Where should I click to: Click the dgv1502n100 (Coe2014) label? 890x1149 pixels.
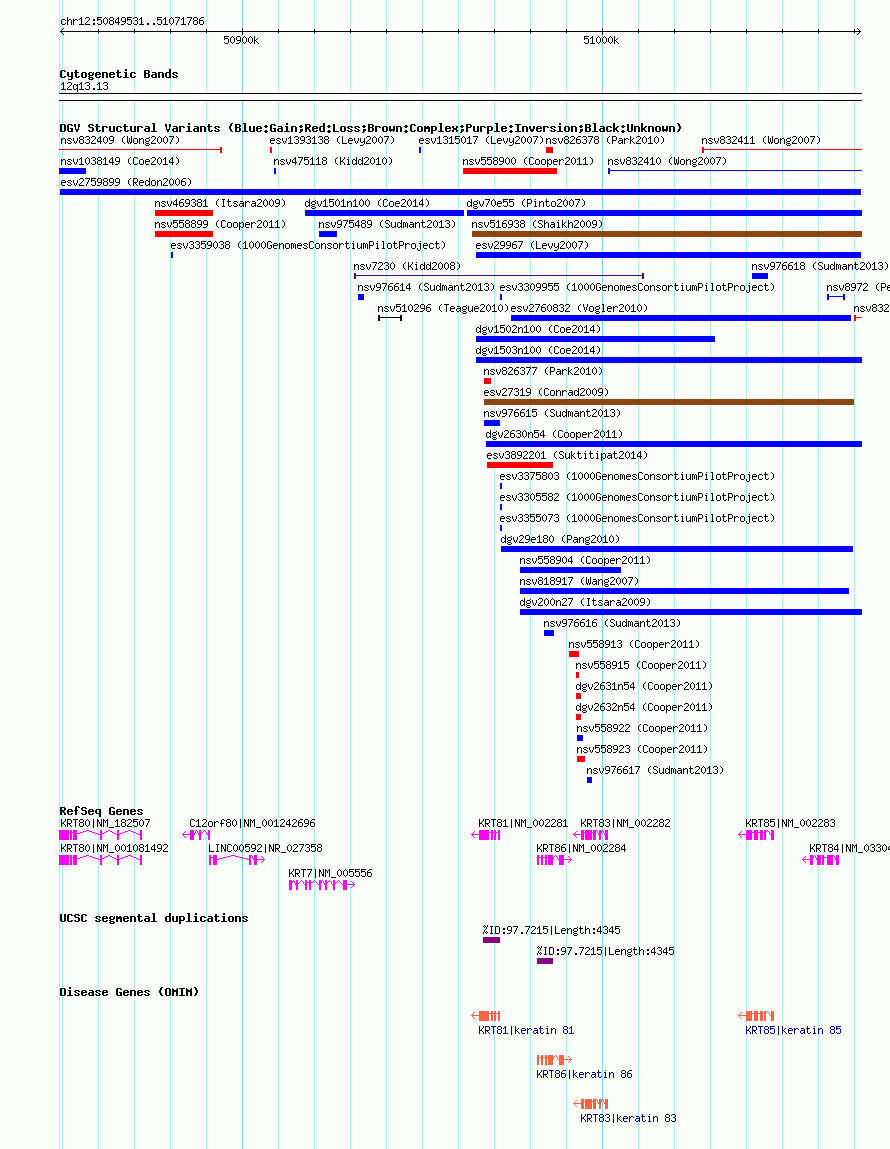pyautogui.click(x=538, y=330)
